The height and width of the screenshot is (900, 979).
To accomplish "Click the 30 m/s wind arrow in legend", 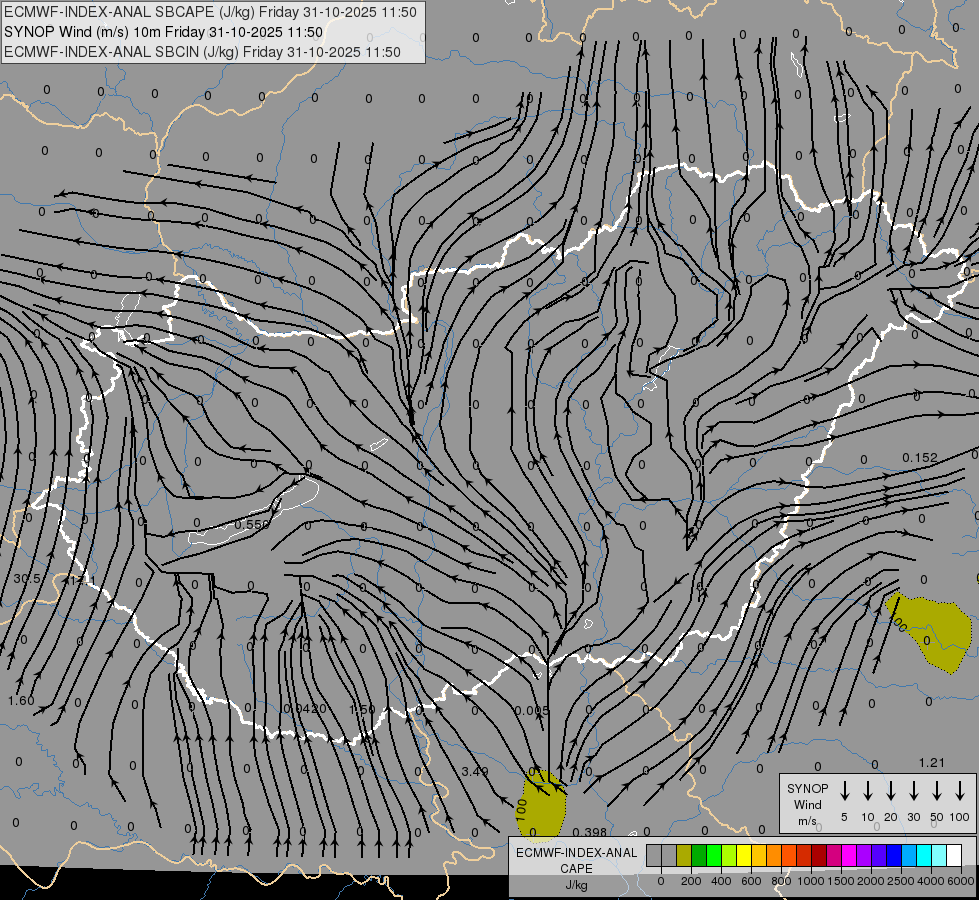I will 913,790.
